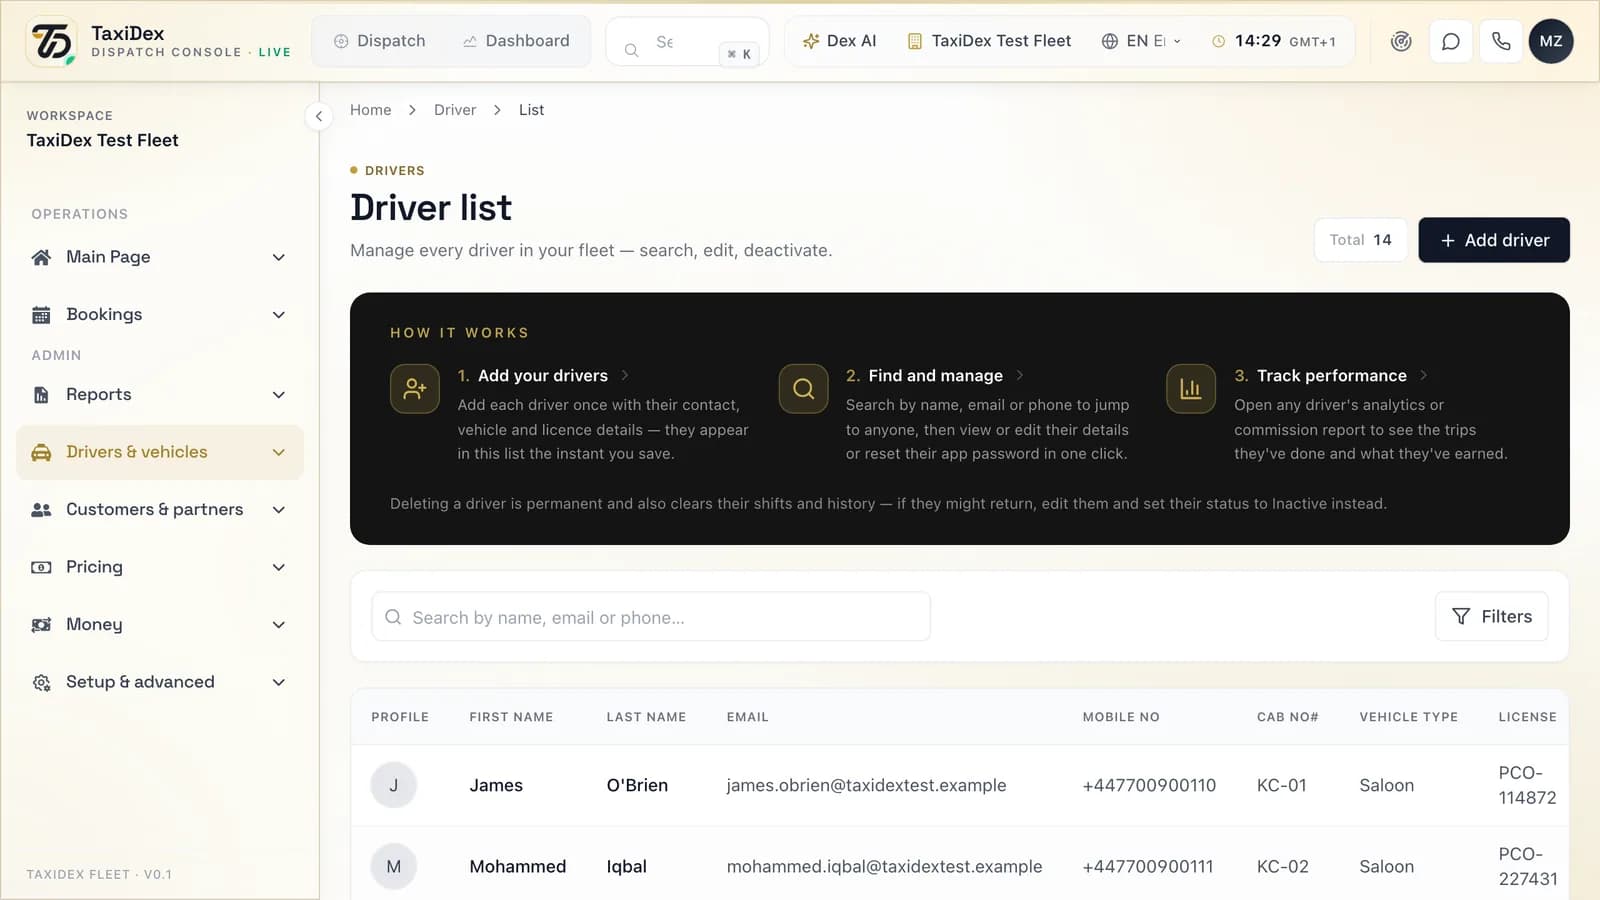
Task: Click the Add driver button
Action: coord(1494,240)
